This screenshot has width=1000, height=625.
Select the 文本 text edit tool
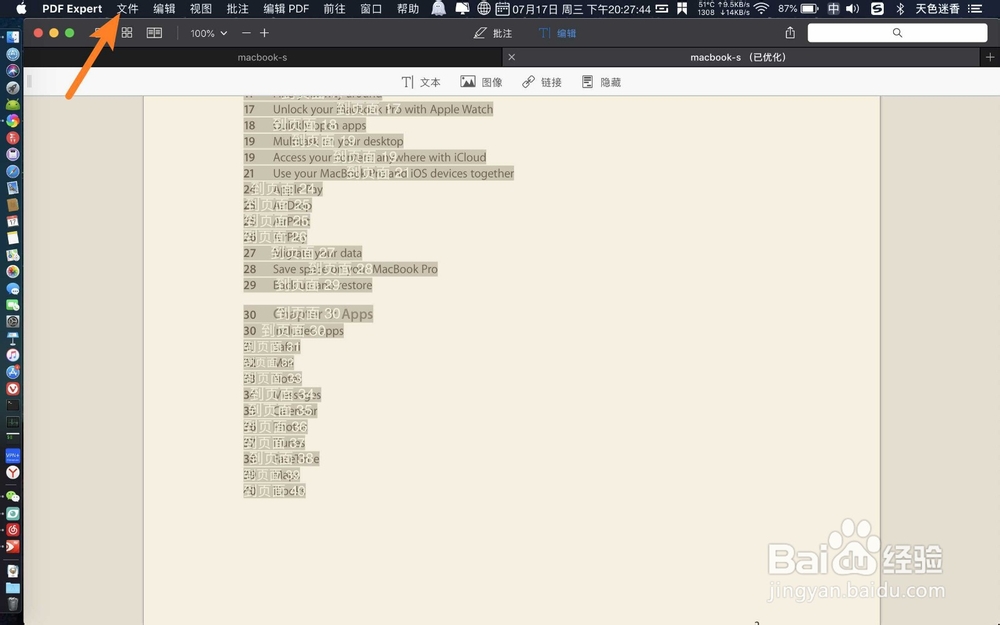coord(421,82)
